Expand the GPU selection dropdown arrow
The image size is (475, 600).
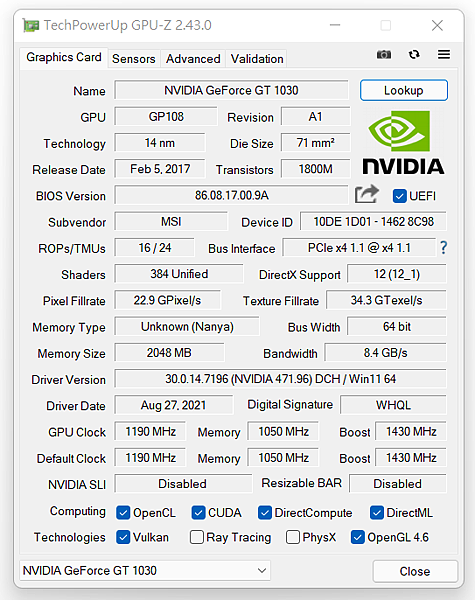click(x=262, y=571)
